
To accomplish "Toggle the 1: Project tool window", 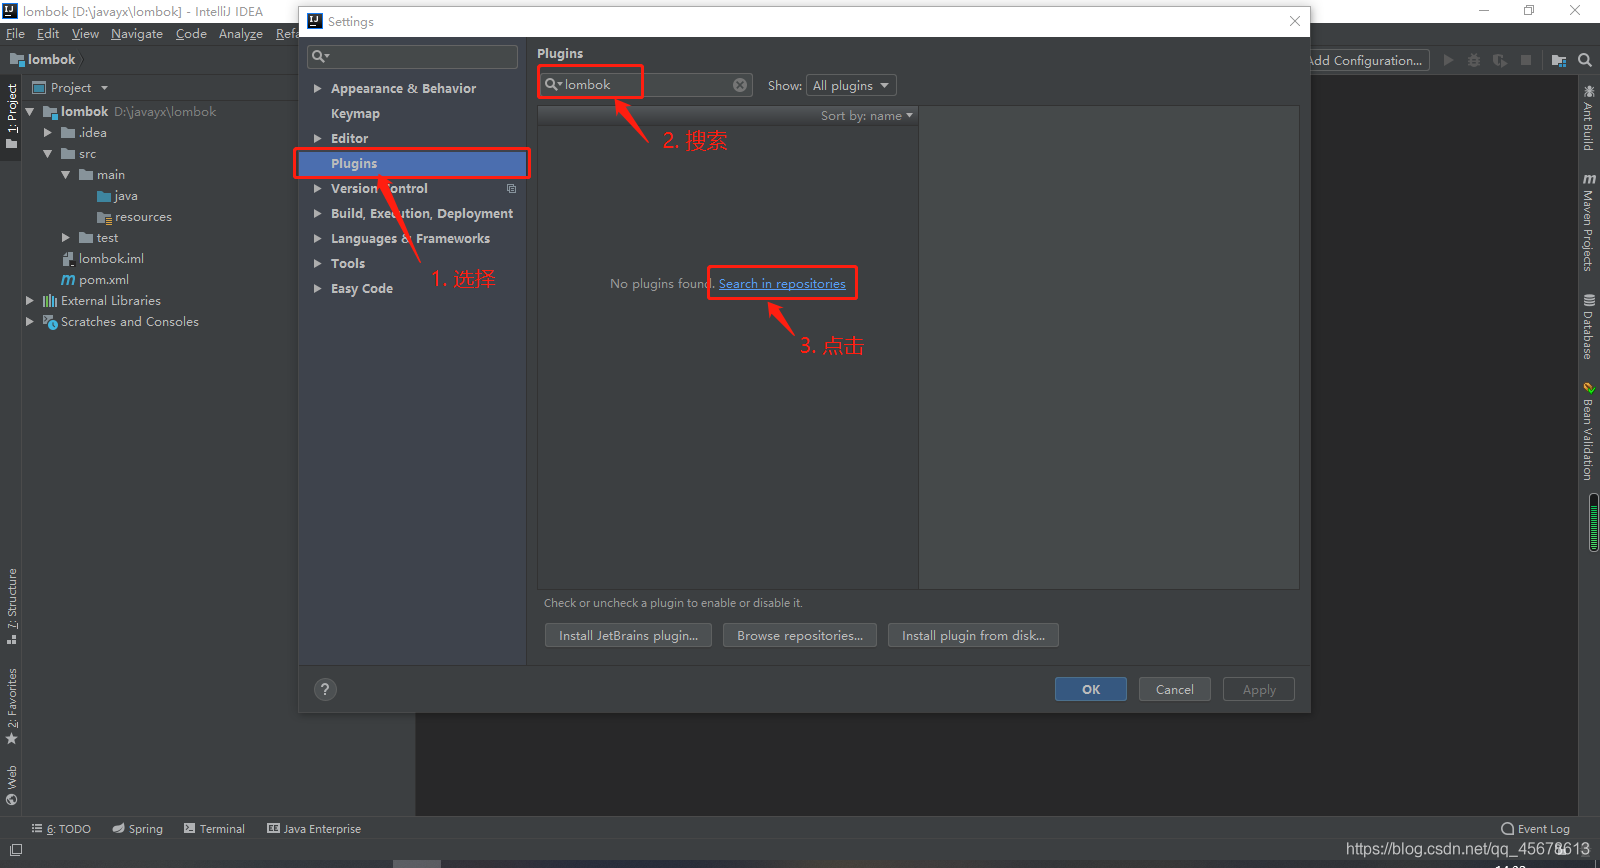I will click(12, 116).
